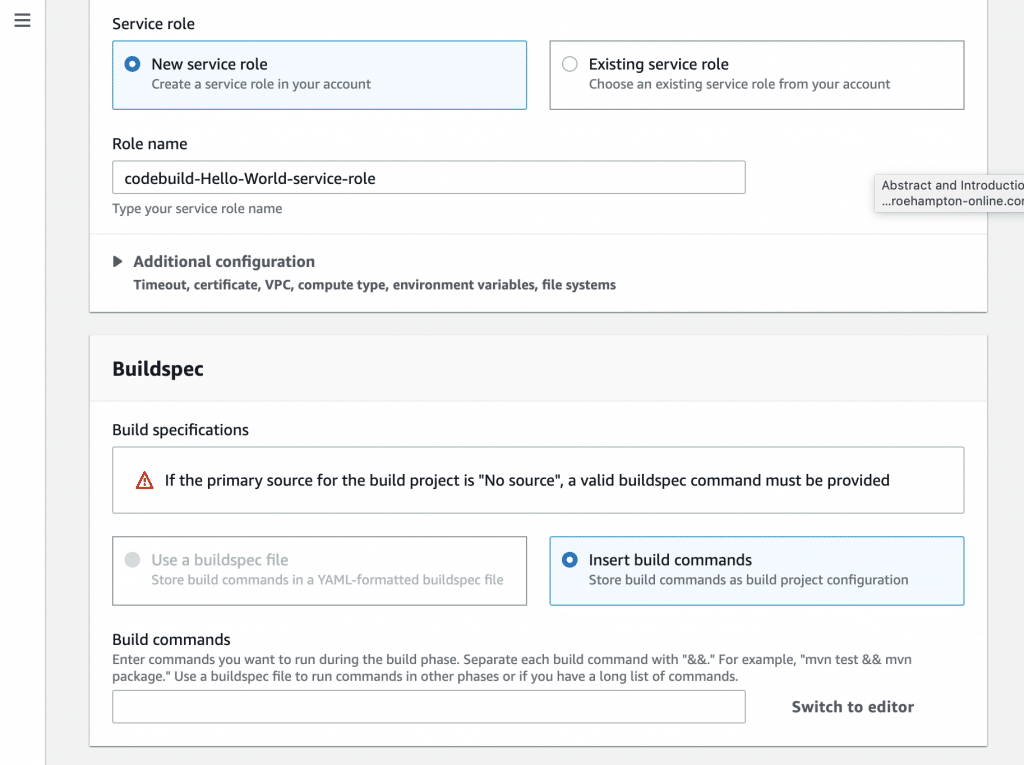Choose the Existing service role option
The height and width of the screenshot is (765, 1024).
[x=570, y=64]
